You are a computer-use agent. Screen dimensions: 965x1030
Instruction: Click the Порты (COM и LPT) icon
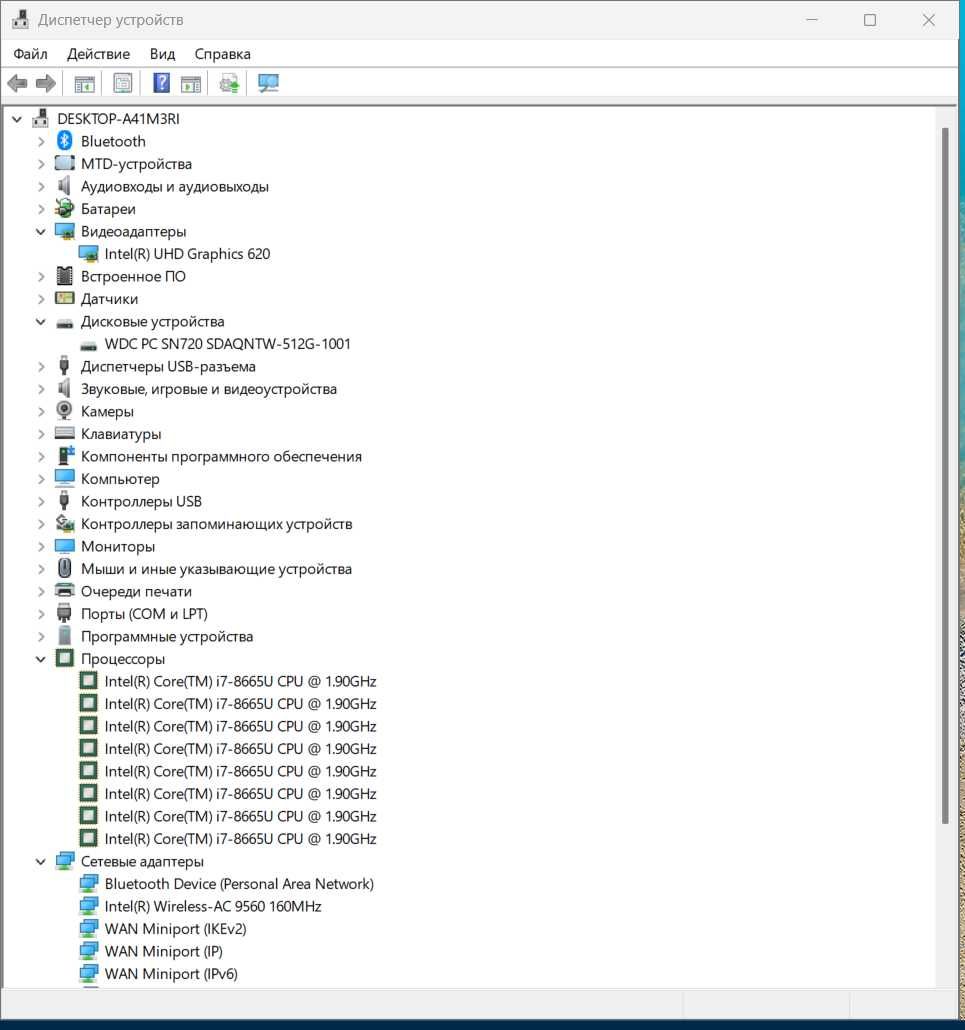coord(64,613)
